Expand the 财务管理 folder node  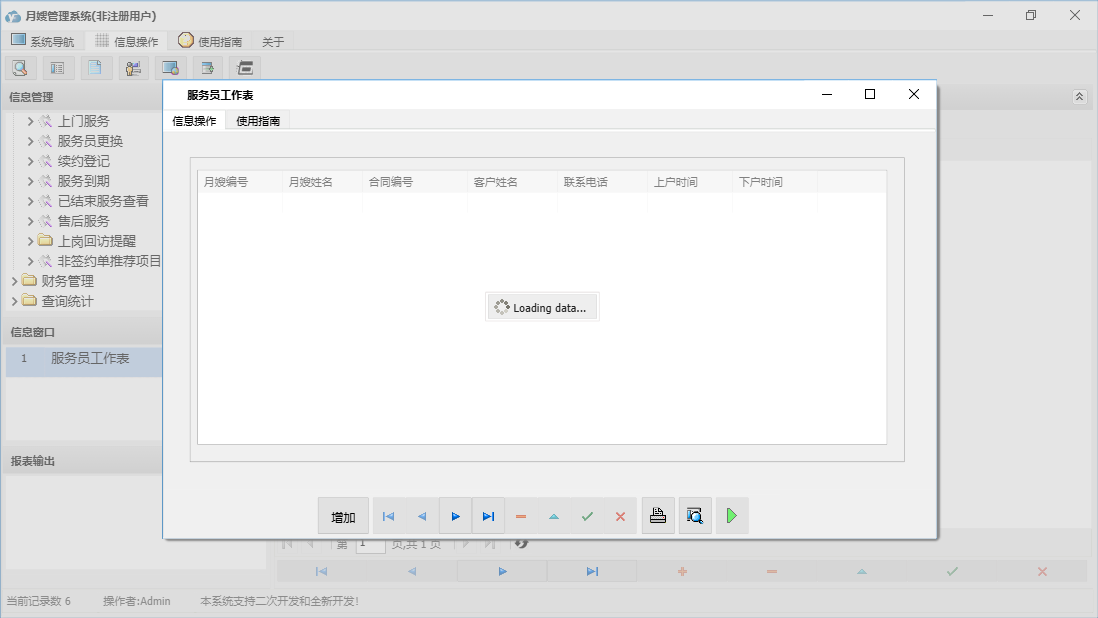13,281
